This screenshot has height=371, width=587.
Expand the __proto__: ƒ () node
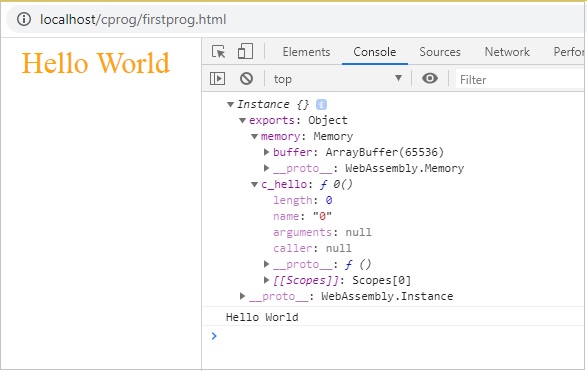pyautogui.click(x=266, y=264)
